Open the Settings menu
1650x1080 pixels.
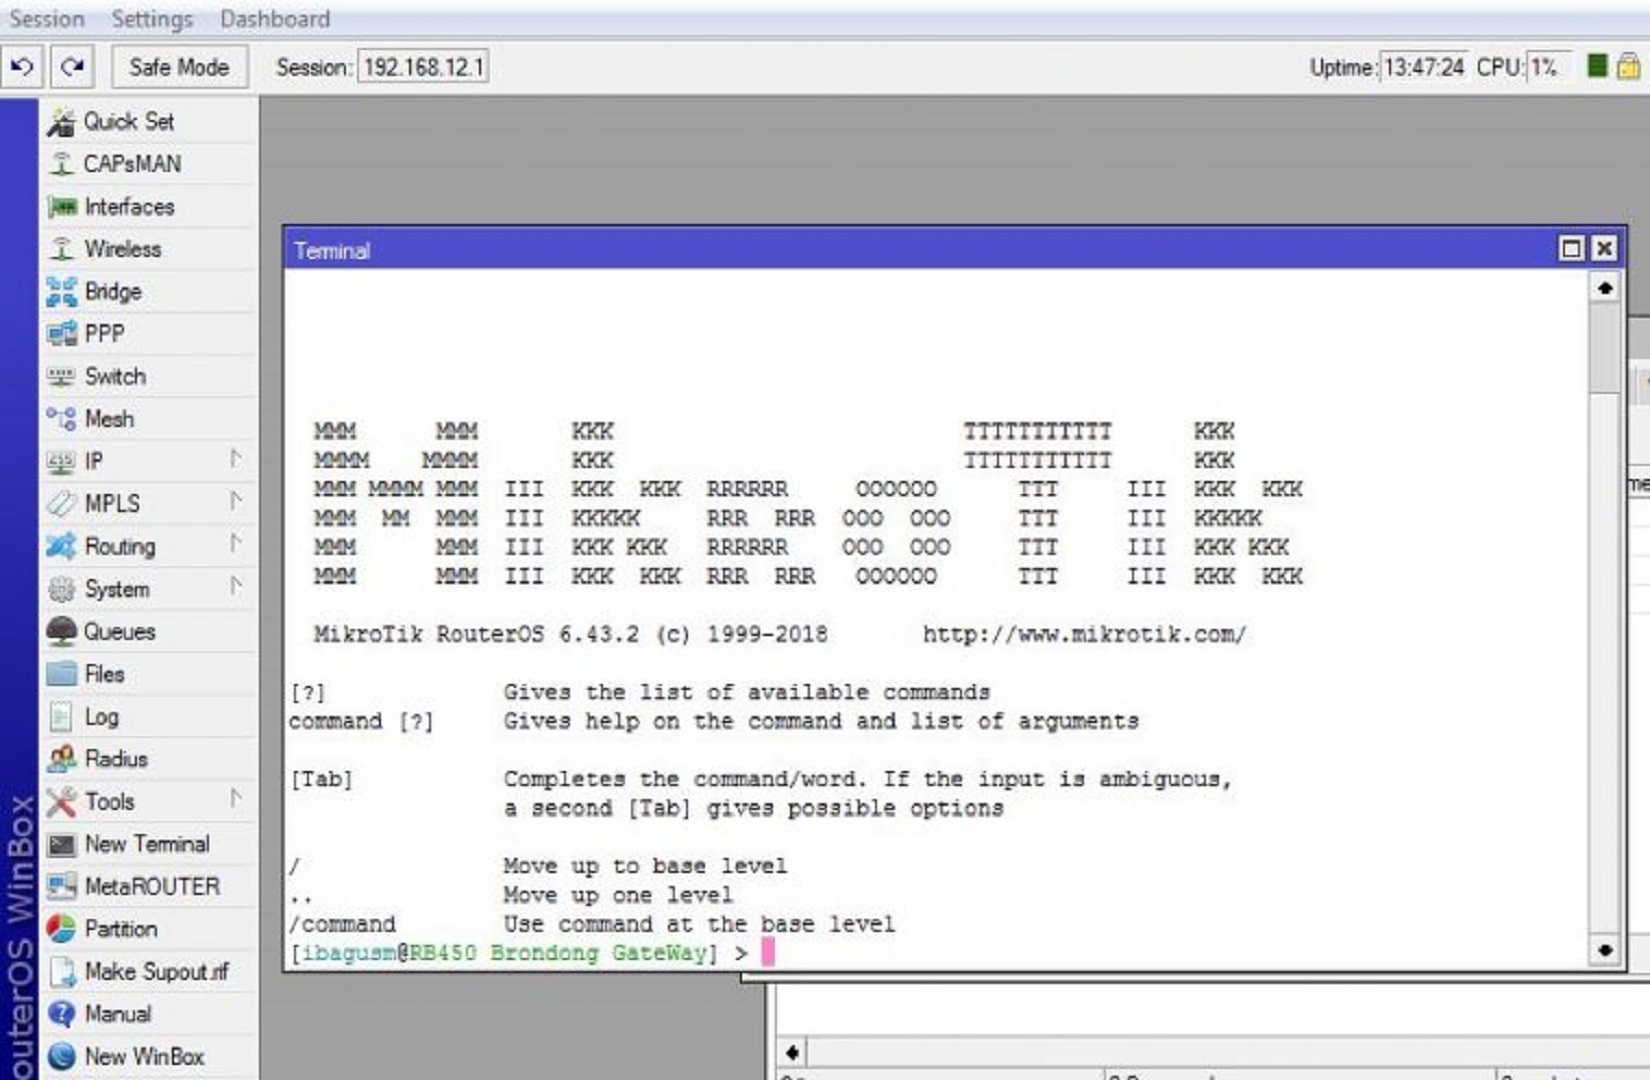coord(152,19)
